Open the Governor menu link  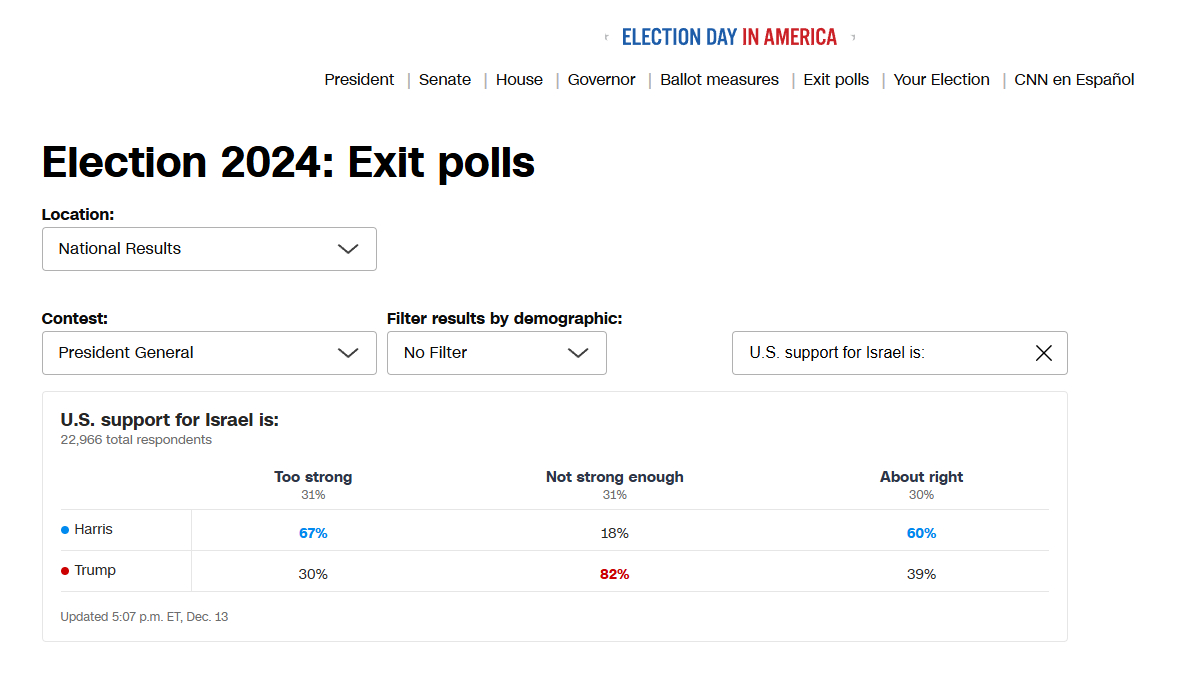(x=601, y=80)
